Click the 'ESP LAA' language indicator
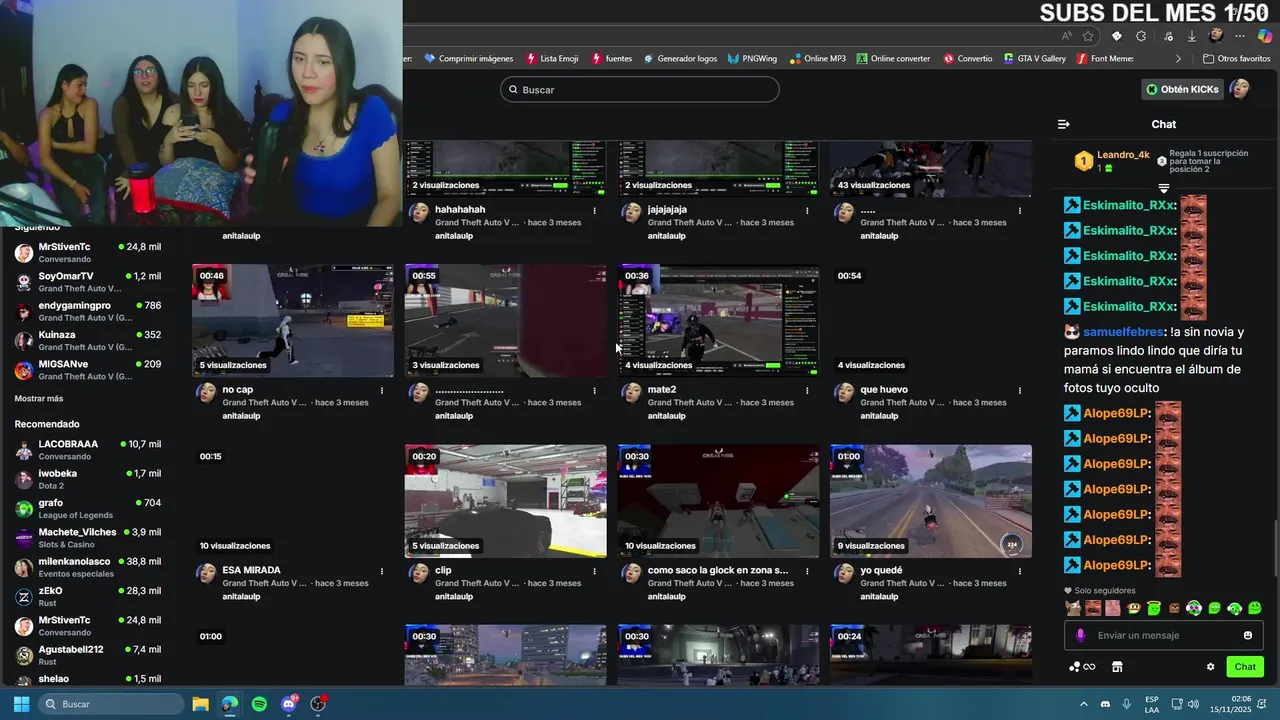The image size is (1280, 720). pos(1152,704)
